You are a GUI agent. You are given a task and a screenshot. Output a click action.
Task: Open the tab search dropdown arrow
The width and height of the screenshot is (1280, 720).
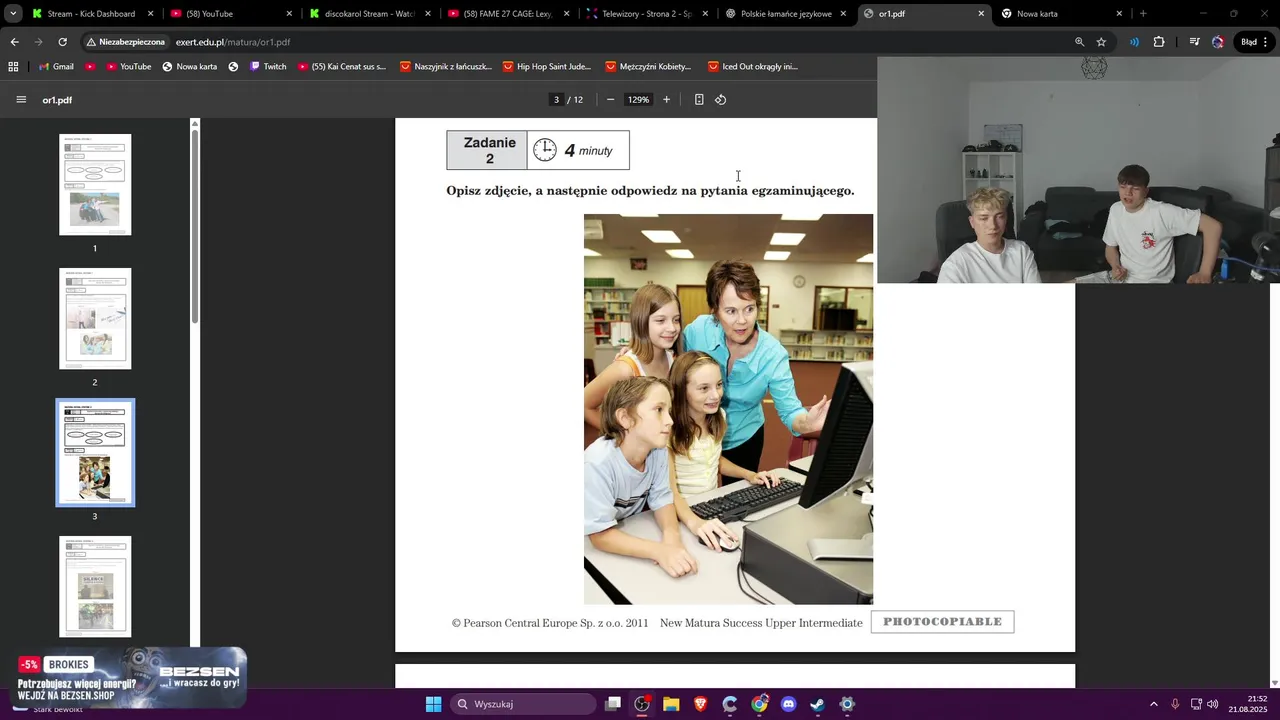13,14
